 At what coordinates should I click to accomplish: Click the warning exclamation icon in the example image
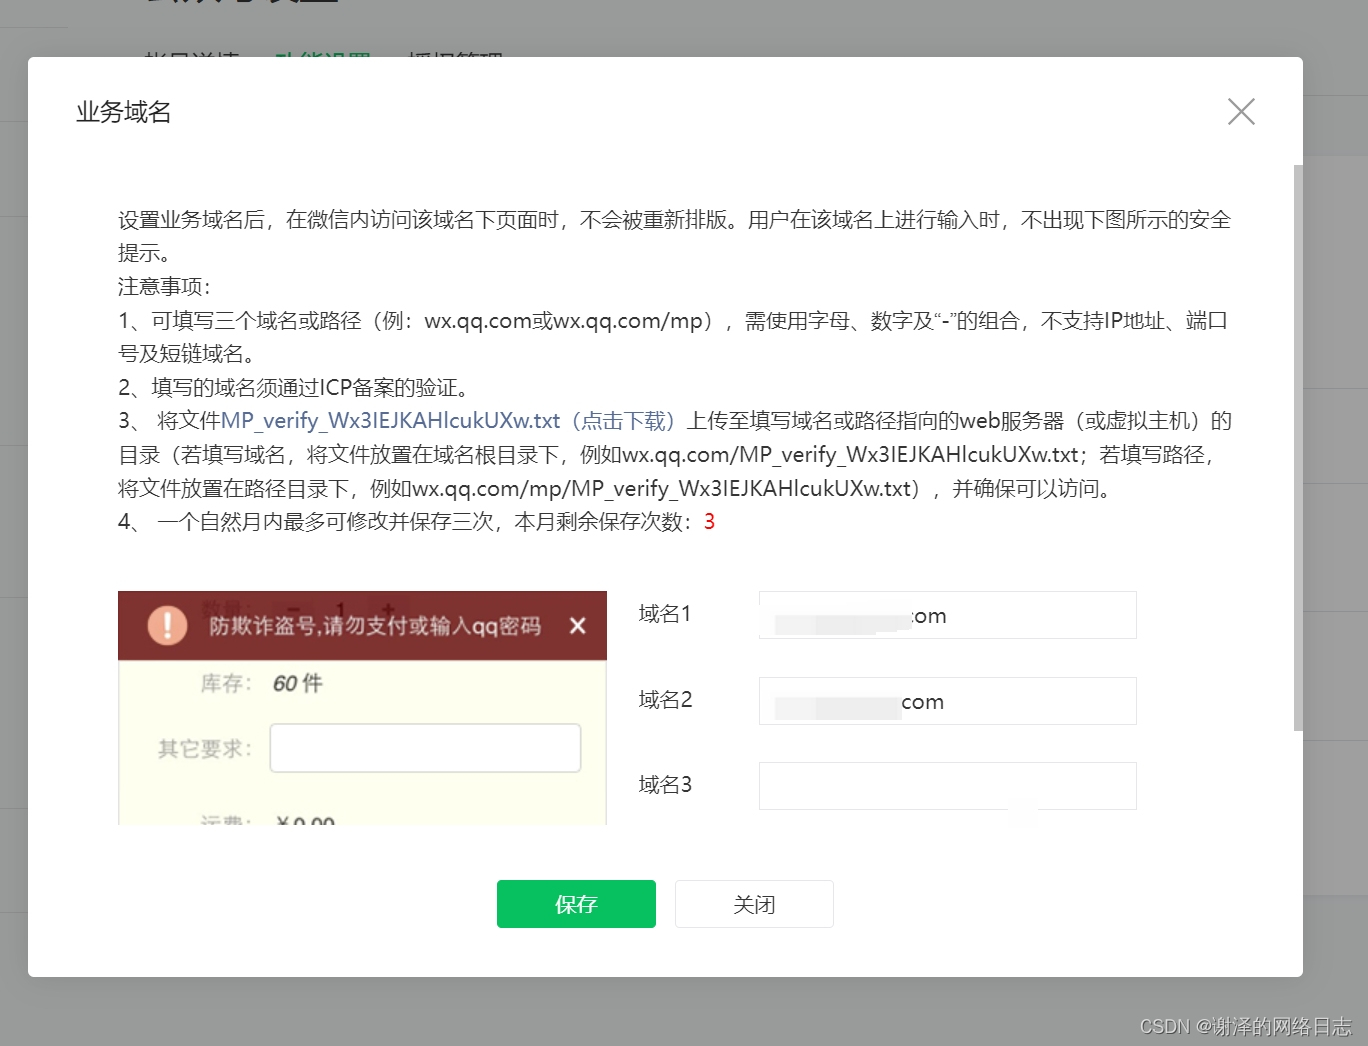tap(167, 625)
